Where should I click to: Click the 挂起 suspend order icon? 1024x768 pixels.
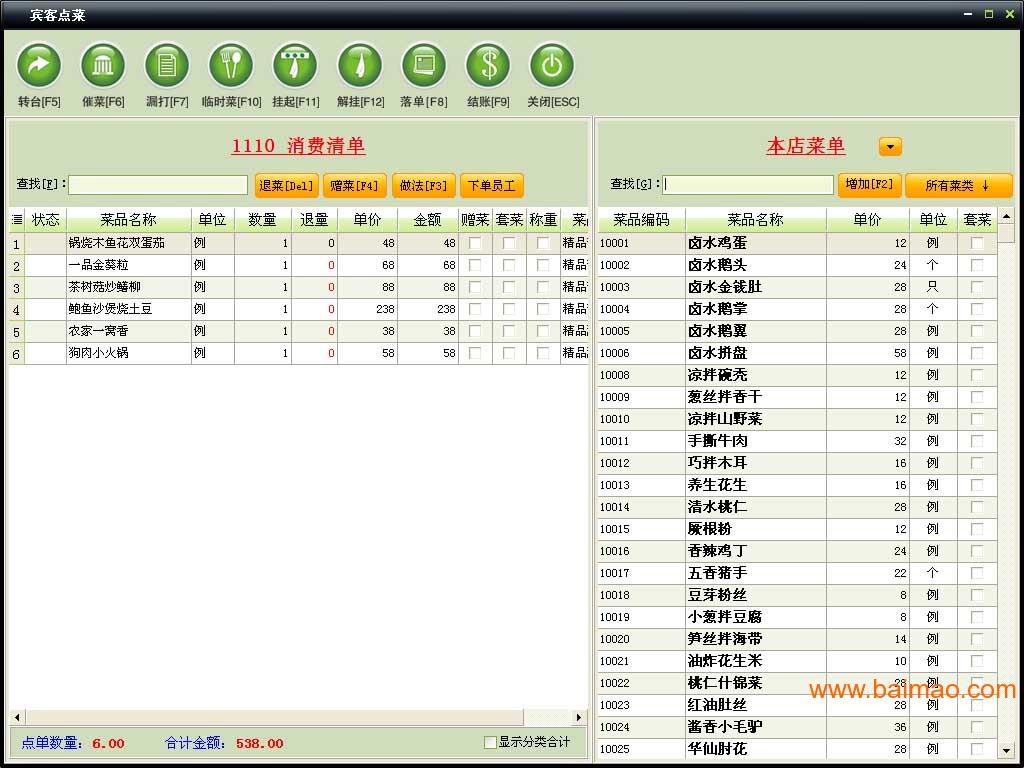point(295,66)
